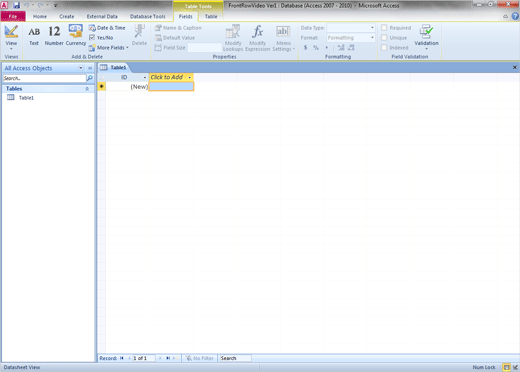The image size is (520, 372).
Task: Open the File tab
Action: (13, 16)
